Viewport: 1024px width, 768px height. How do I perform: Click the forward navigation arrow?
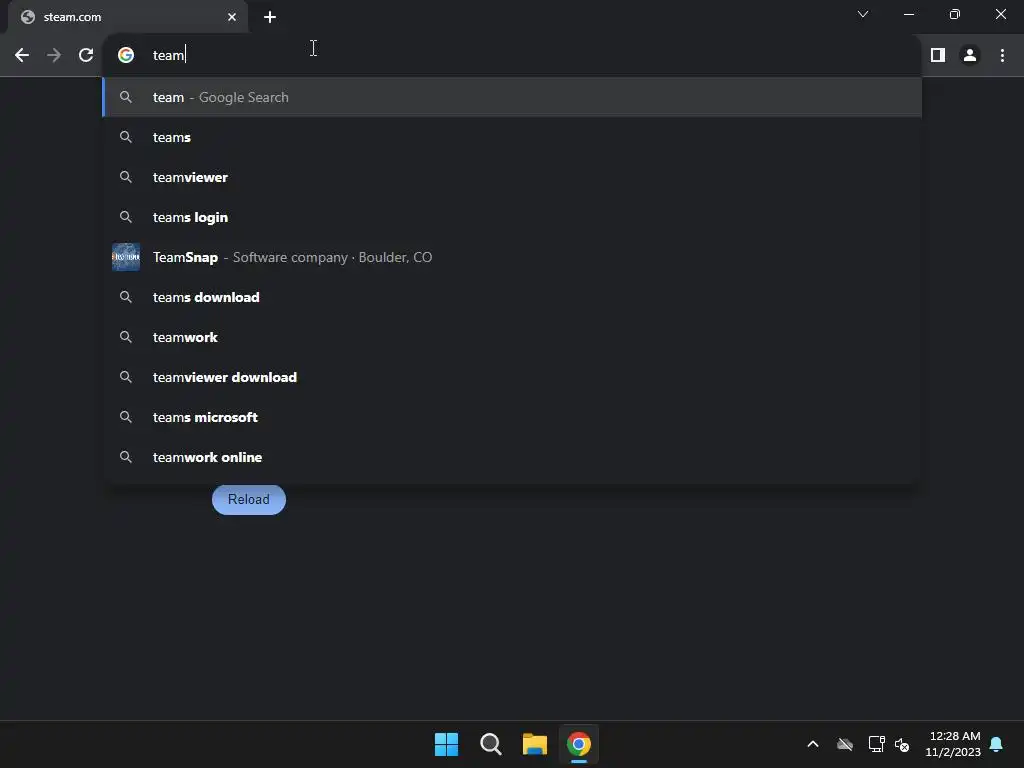(54, 56)
